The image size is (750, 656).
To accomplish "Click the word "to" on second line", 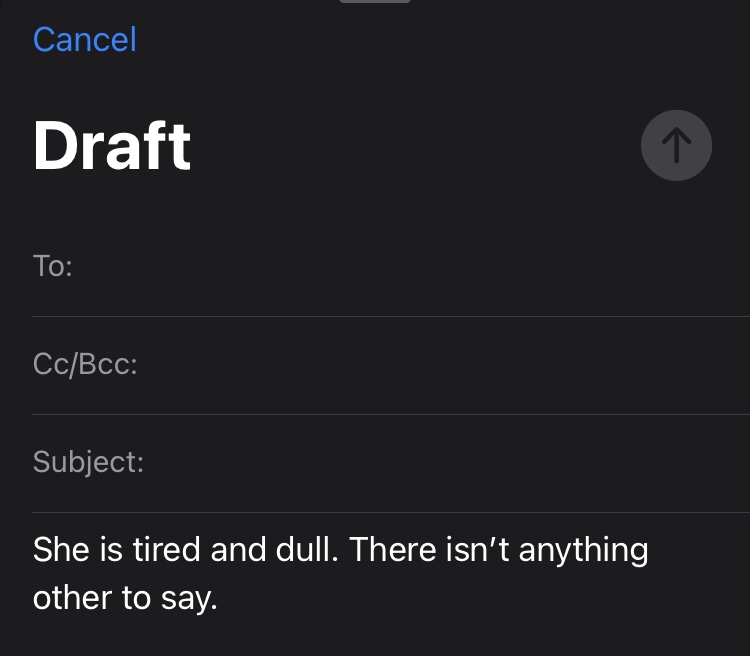I will 133,597.
